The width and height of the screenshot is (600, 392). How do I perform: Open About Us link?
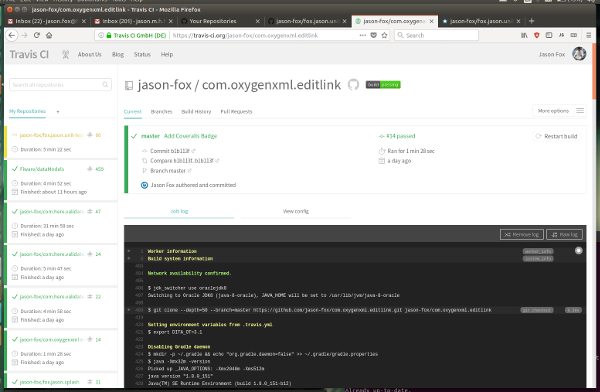90,54
